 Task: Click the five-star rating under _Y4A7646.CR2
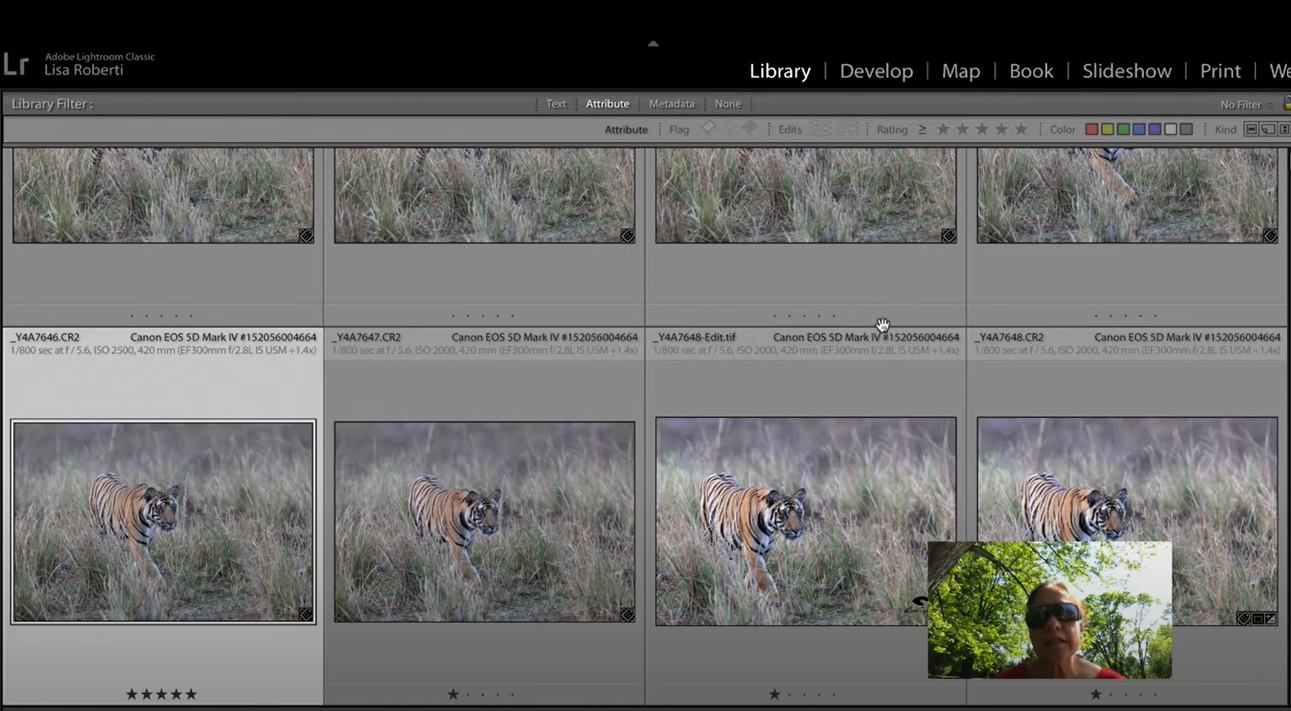161,694
